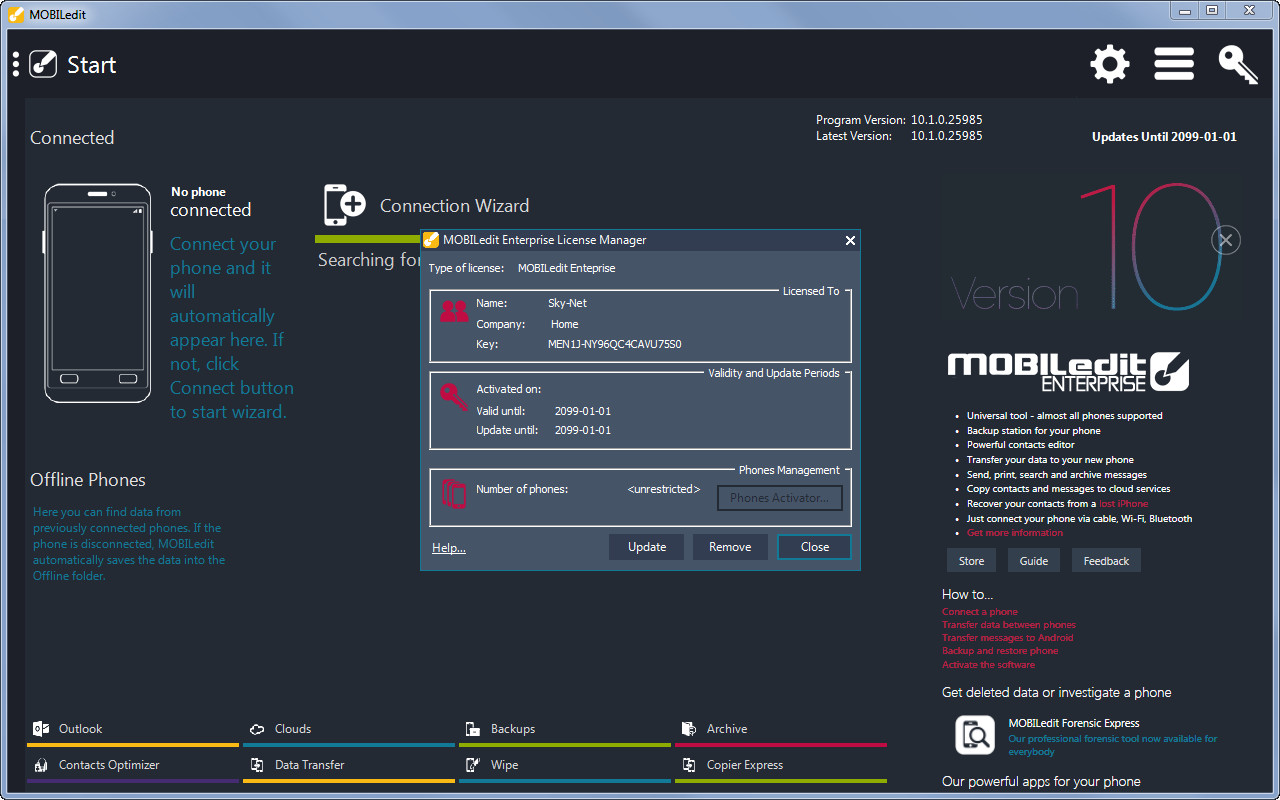Click the Outlook icon
1280x800 pixels.
tap(41, 729)
